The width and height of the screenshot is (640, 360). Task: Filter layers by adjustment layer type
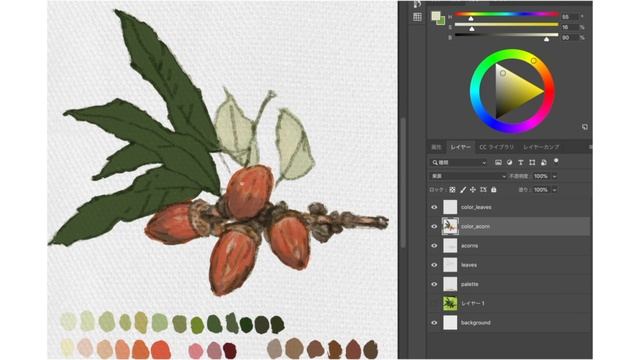coord(509,162)
